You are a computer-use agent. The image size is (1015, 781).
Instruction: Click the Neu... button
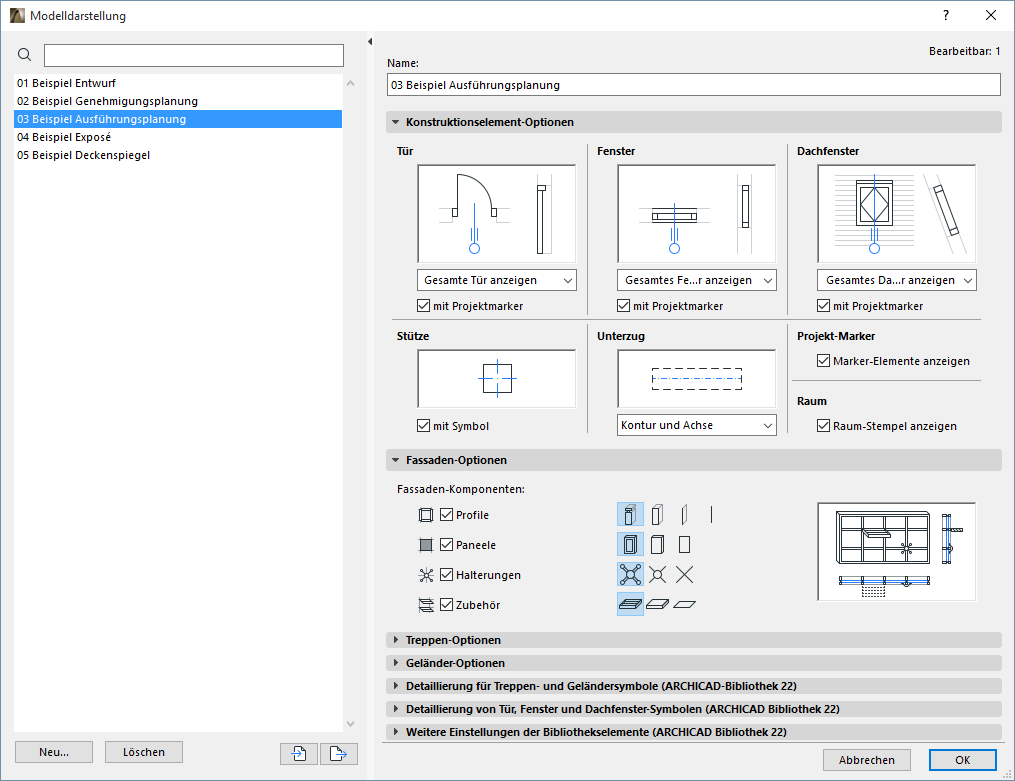click(x=53, y=752)
